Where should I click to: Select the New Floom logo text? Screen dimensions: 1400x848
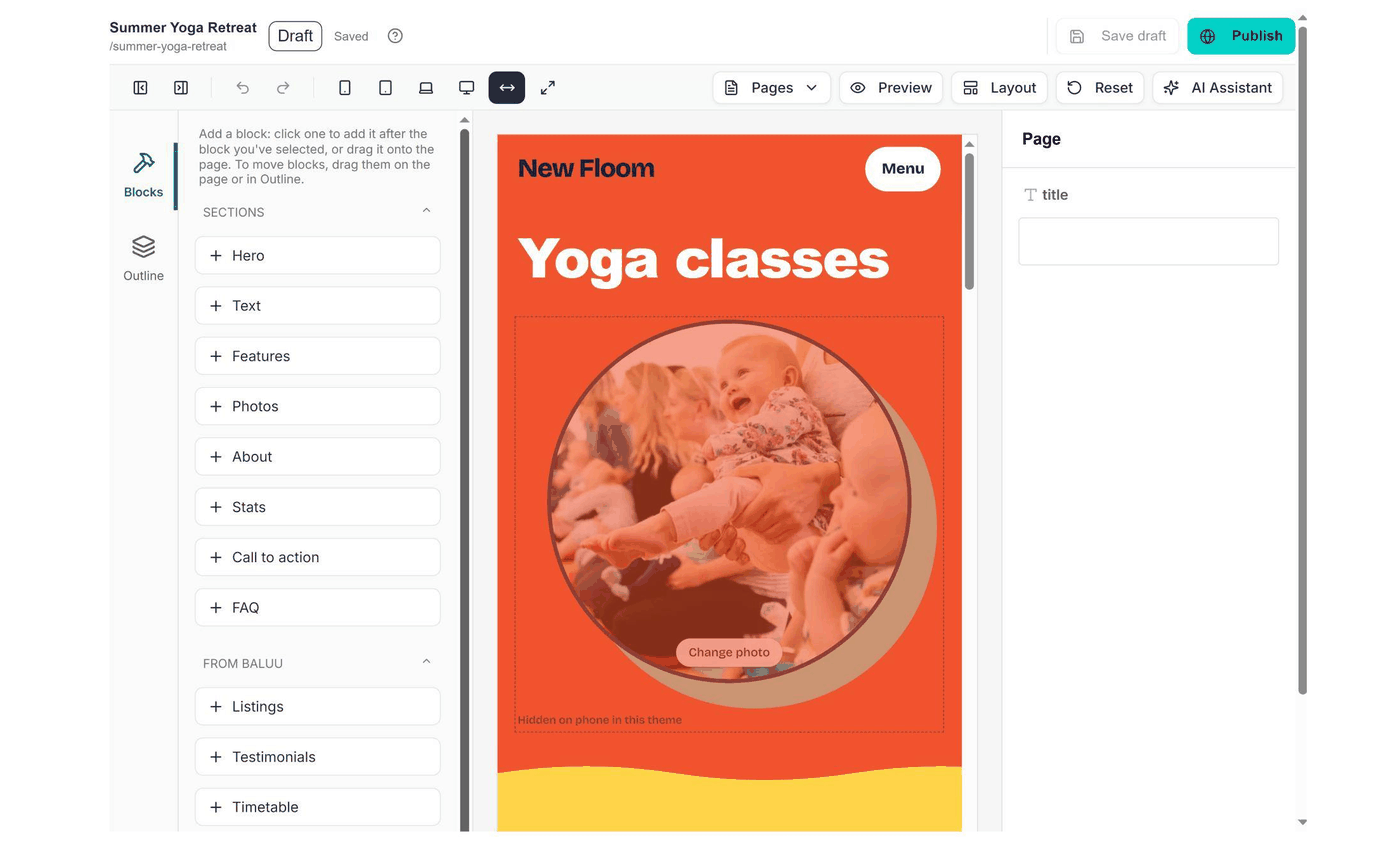586,168
